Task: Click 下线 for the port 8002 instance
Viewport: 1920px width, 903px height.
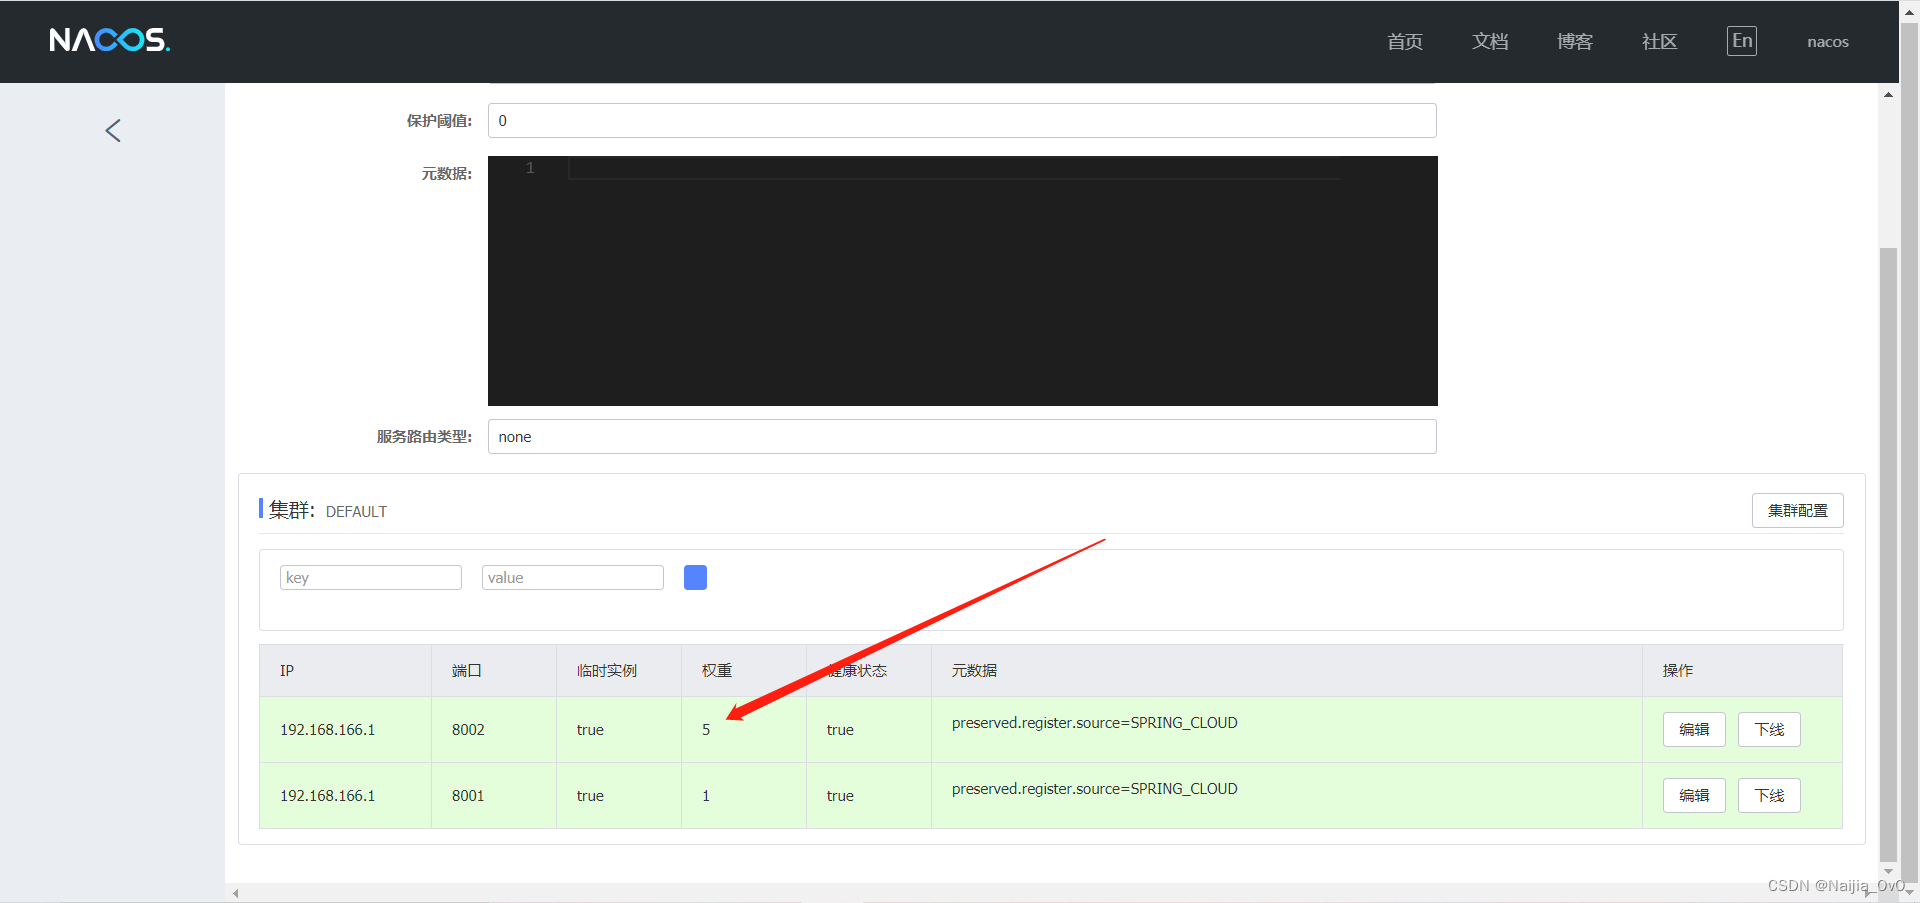Action: [1769, 729]
